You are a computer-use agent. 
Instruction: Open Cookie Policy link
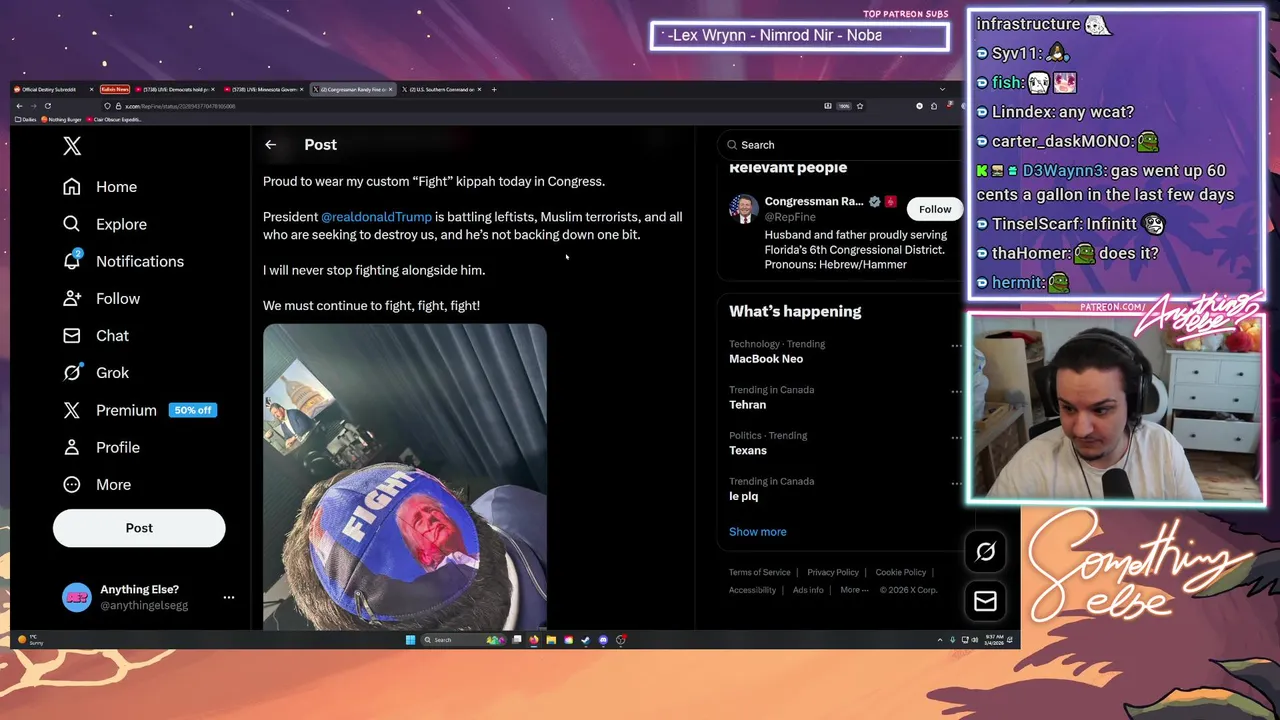(x=901, y=573)
